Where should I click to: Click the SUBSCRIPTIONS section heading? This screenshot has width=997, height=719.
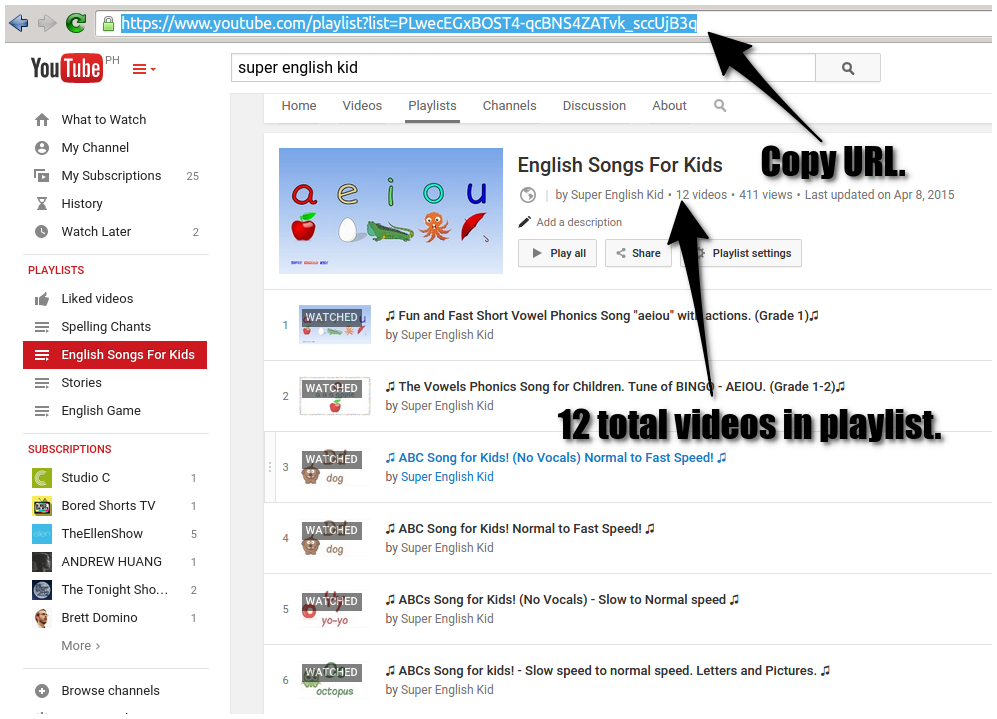pyautogui.click(x=69, y=449)
